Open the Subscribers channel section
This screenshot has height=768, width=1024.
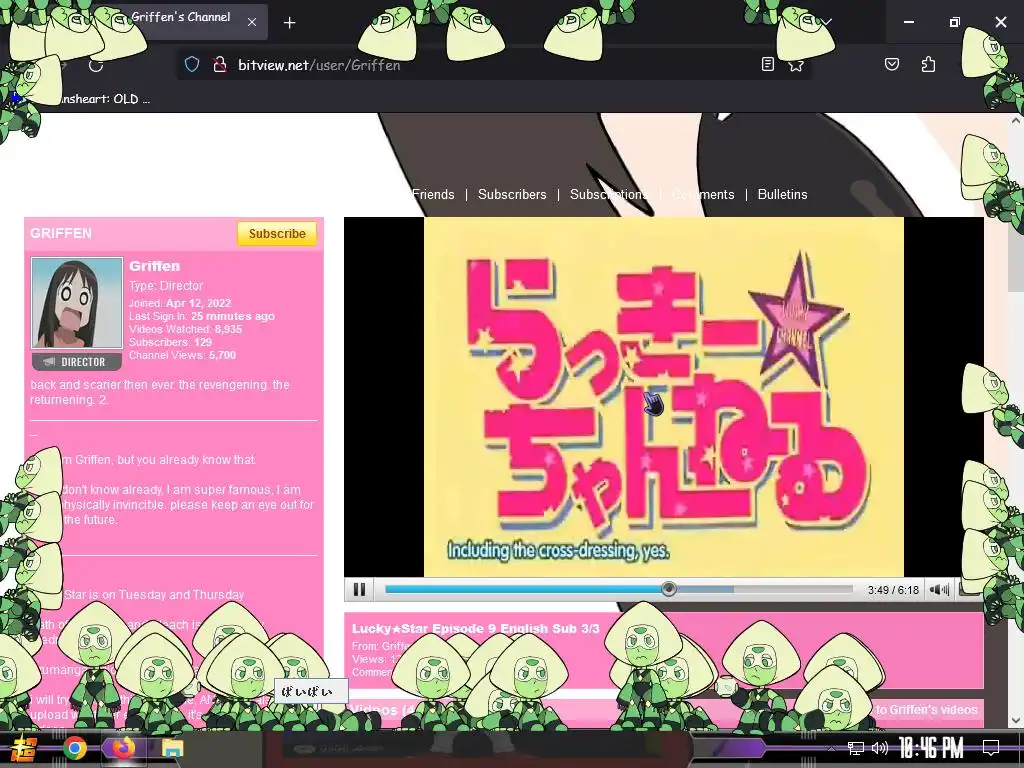pyautogui.click(x=512, y=195)
